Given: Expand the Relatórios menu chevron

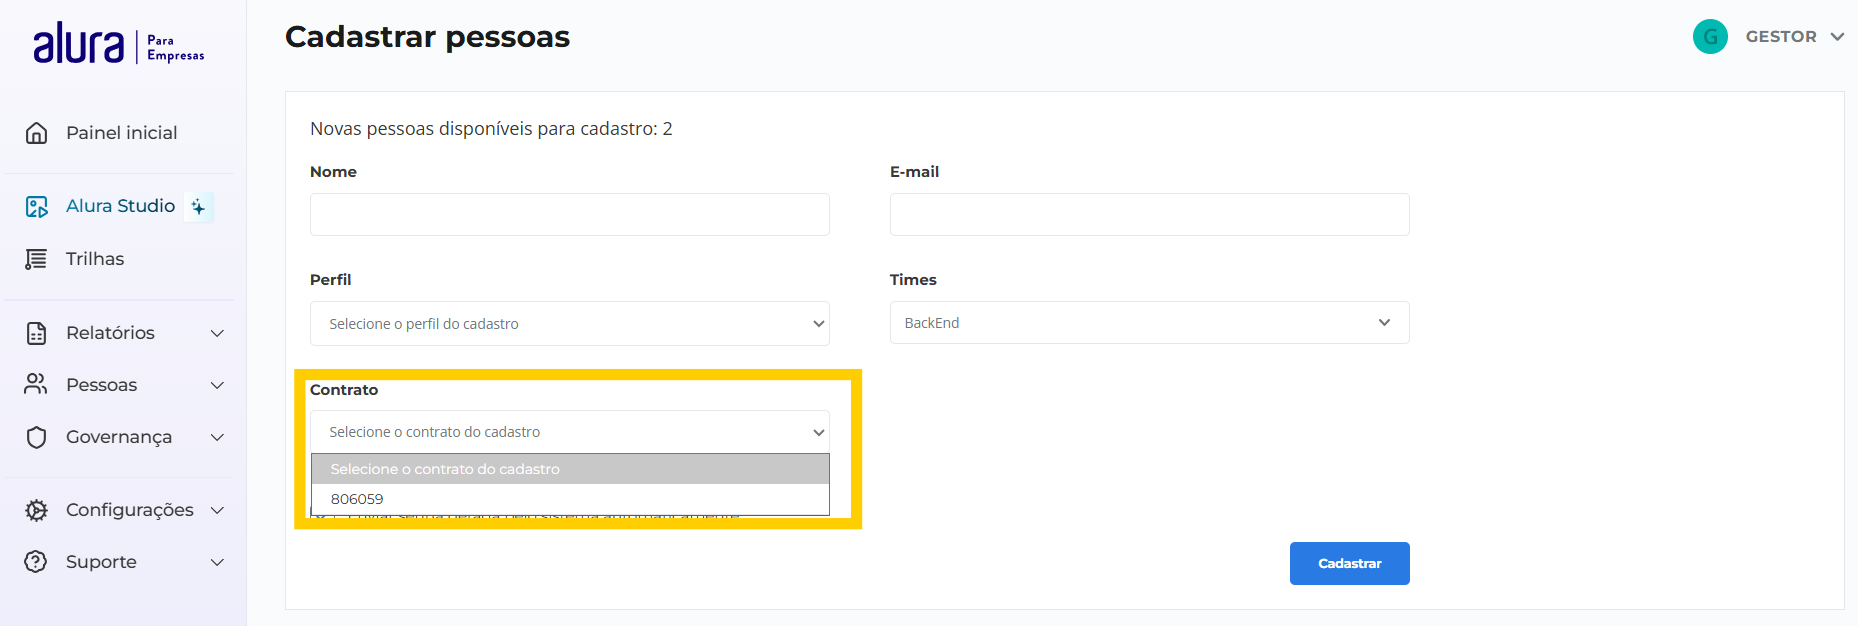Looking at the screenshot, I should click(x=217, y=333).
